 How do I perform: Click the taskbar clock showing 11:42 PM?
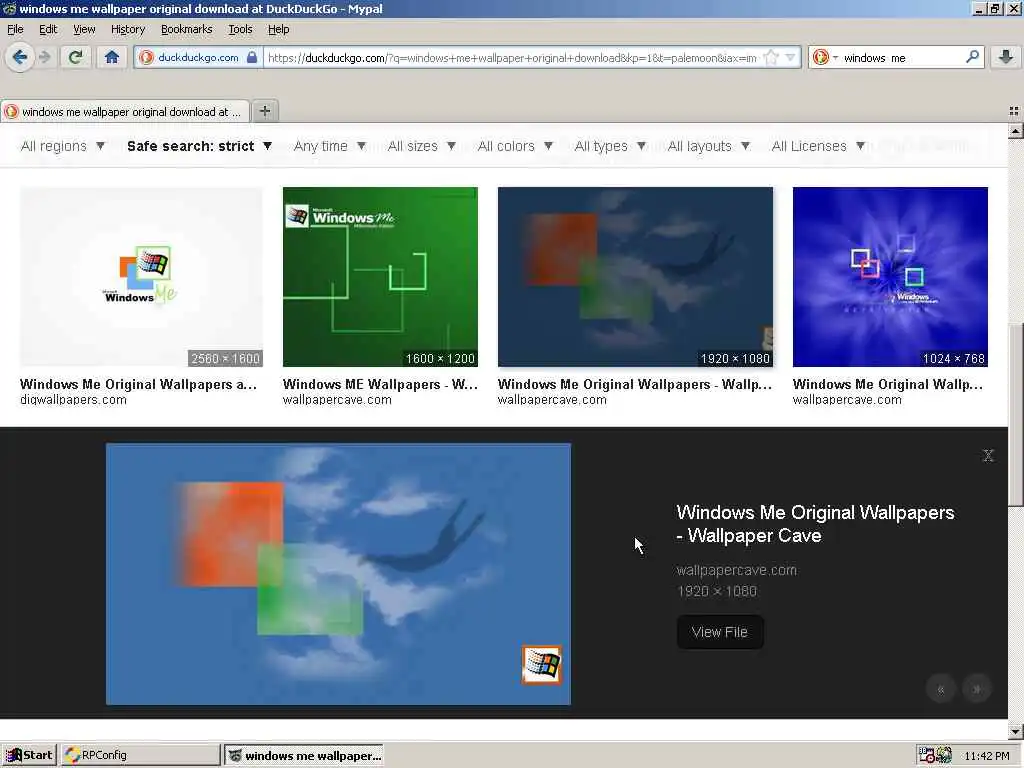pos(987,756)
